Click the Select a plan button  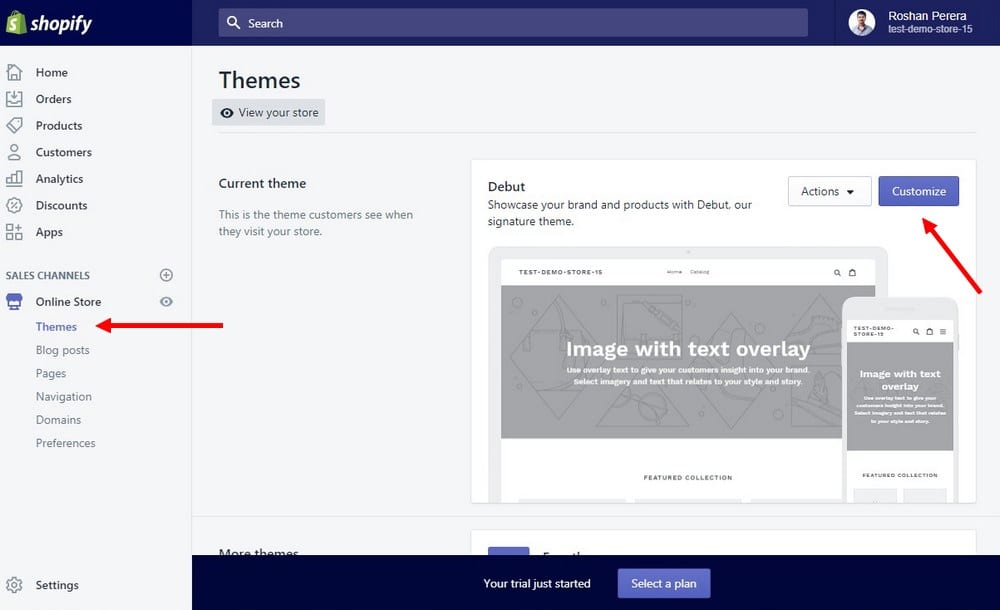[x=663, y=583]
